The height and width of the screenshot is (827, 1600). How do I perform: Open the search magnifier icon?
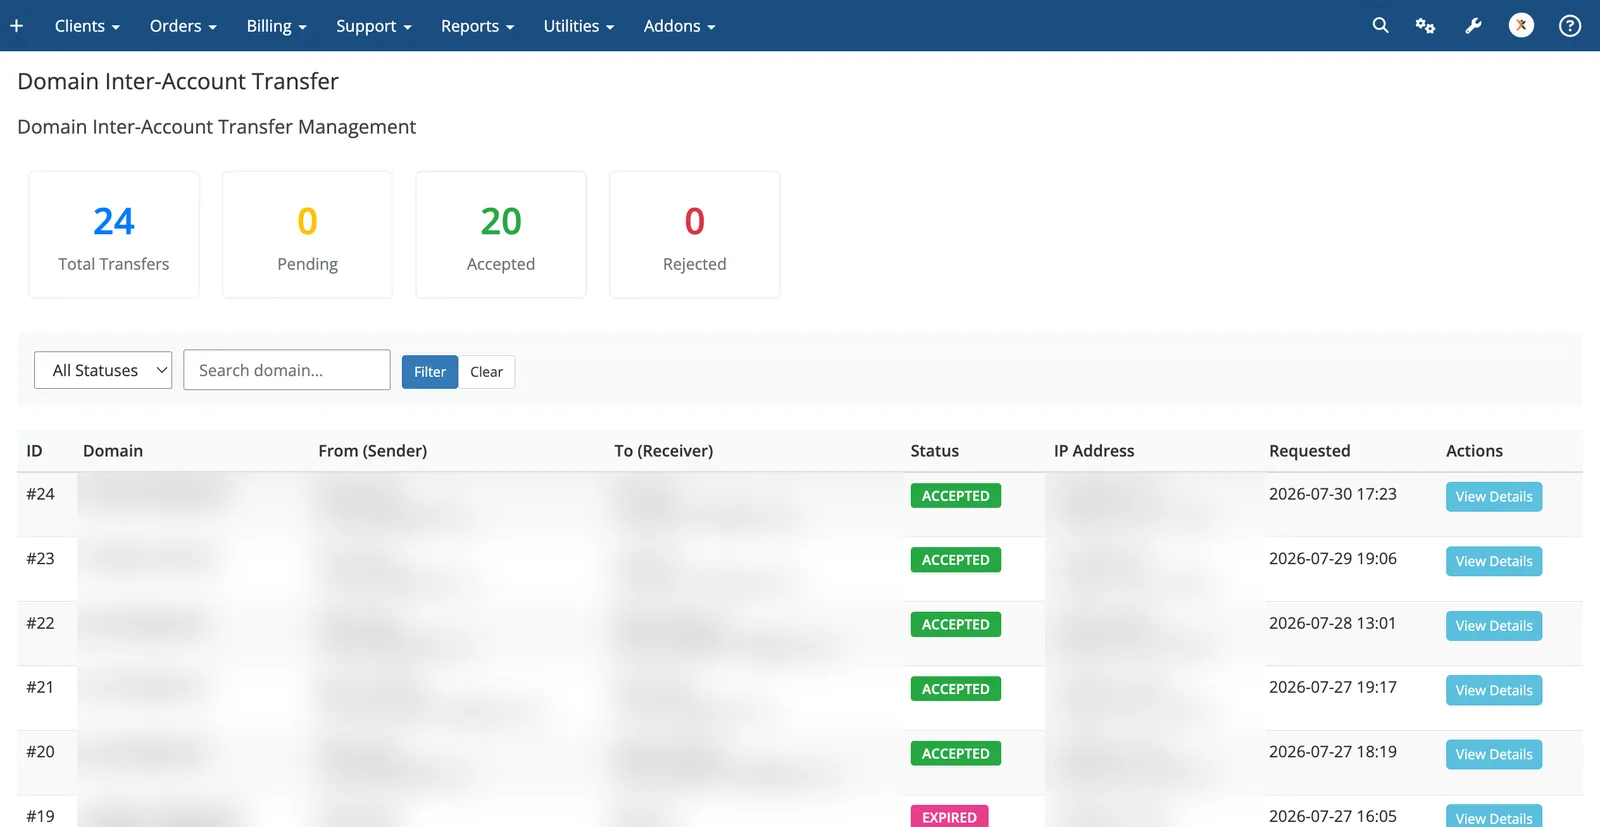tap(1380, 26)
